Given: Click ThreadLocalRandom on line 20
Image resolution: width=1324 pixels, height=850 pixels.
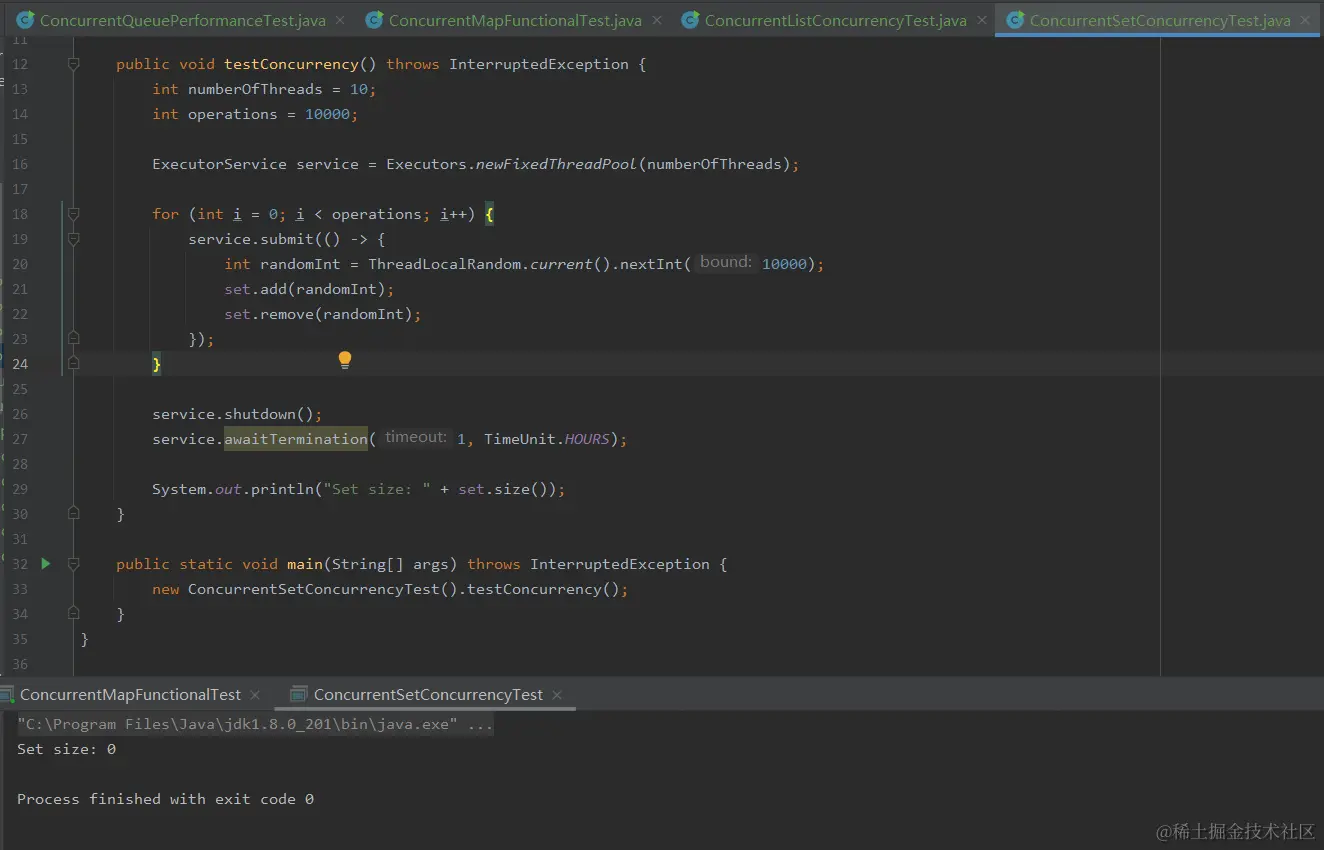Looking at the screenshot, I should pyautogui.click(x=445, y=264).
